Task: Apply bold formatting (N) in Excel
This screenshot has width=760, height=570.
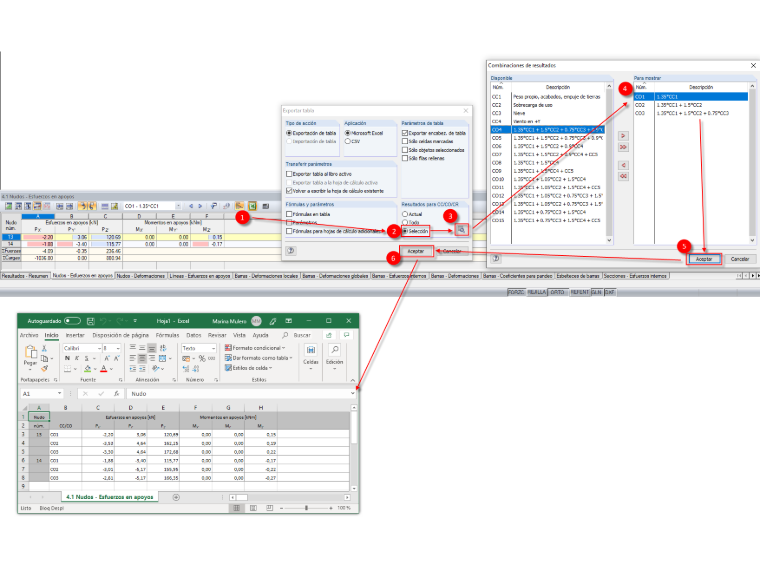Action: tap(67, 358)
